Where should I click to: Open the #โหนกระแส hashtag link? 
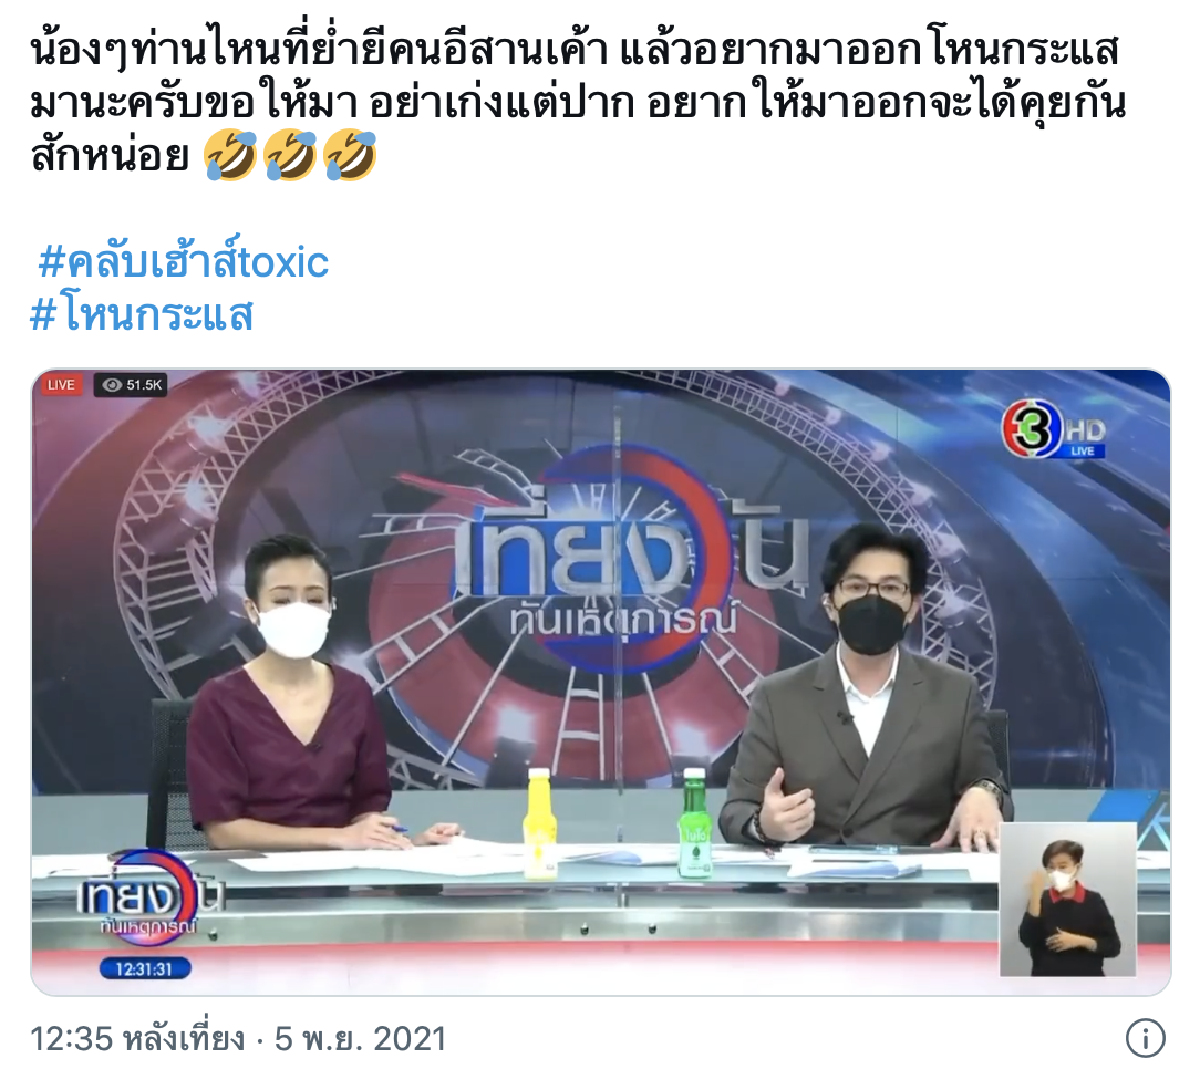(142, 315)
